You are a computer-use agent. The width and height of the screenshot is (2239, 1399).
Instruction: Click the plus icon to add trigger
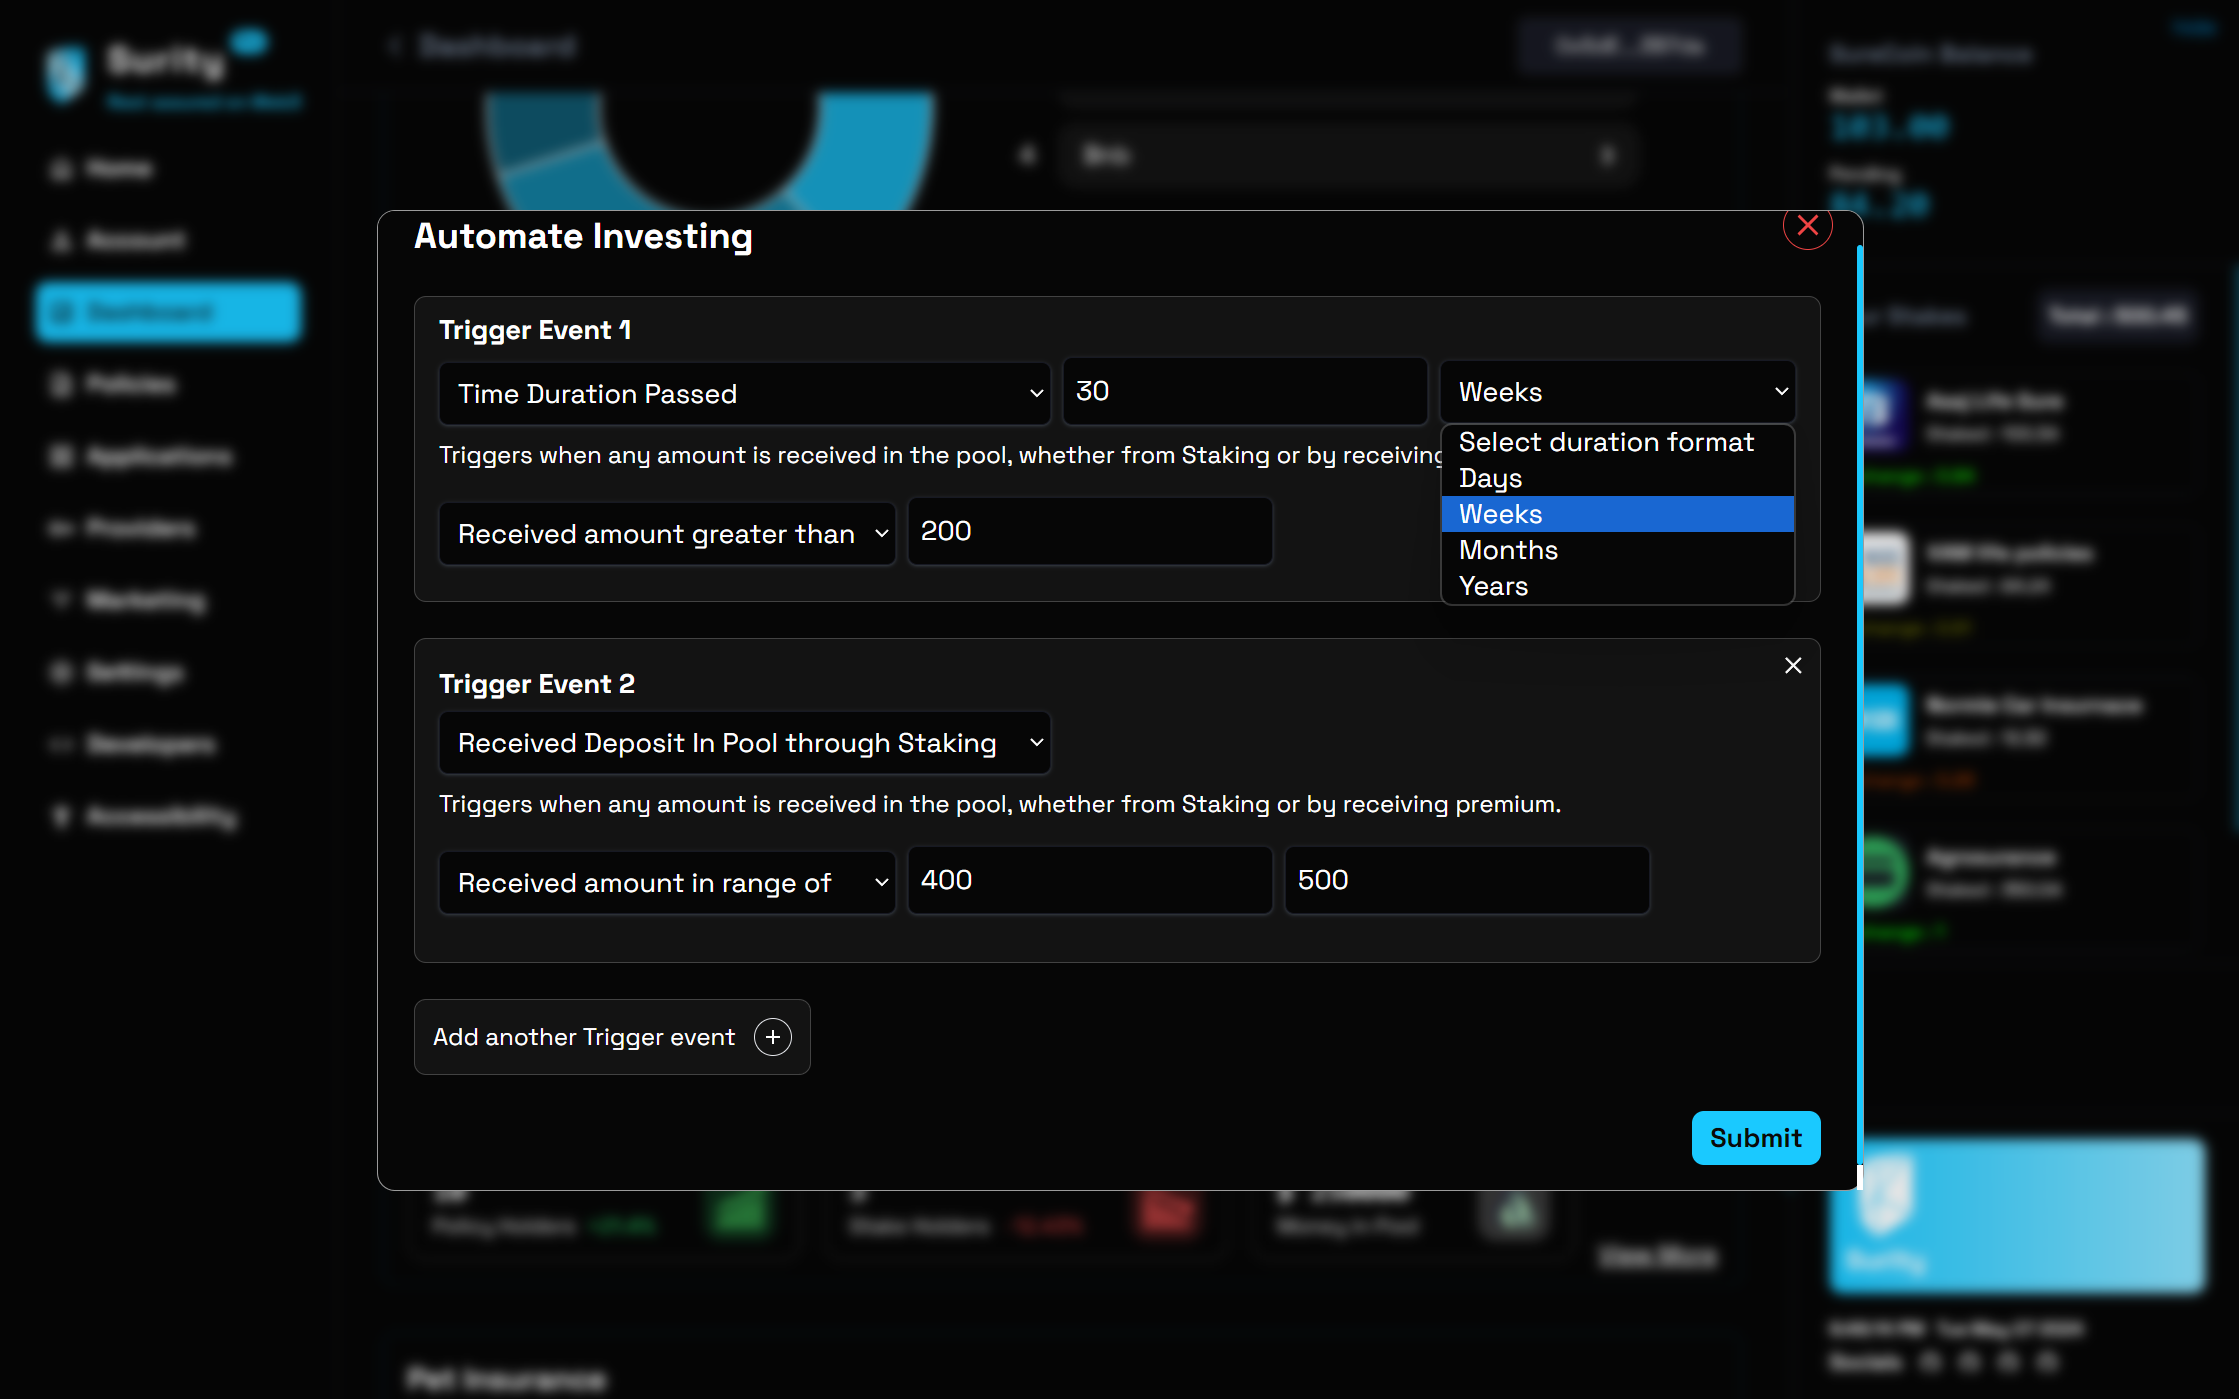coord(772,1037)
